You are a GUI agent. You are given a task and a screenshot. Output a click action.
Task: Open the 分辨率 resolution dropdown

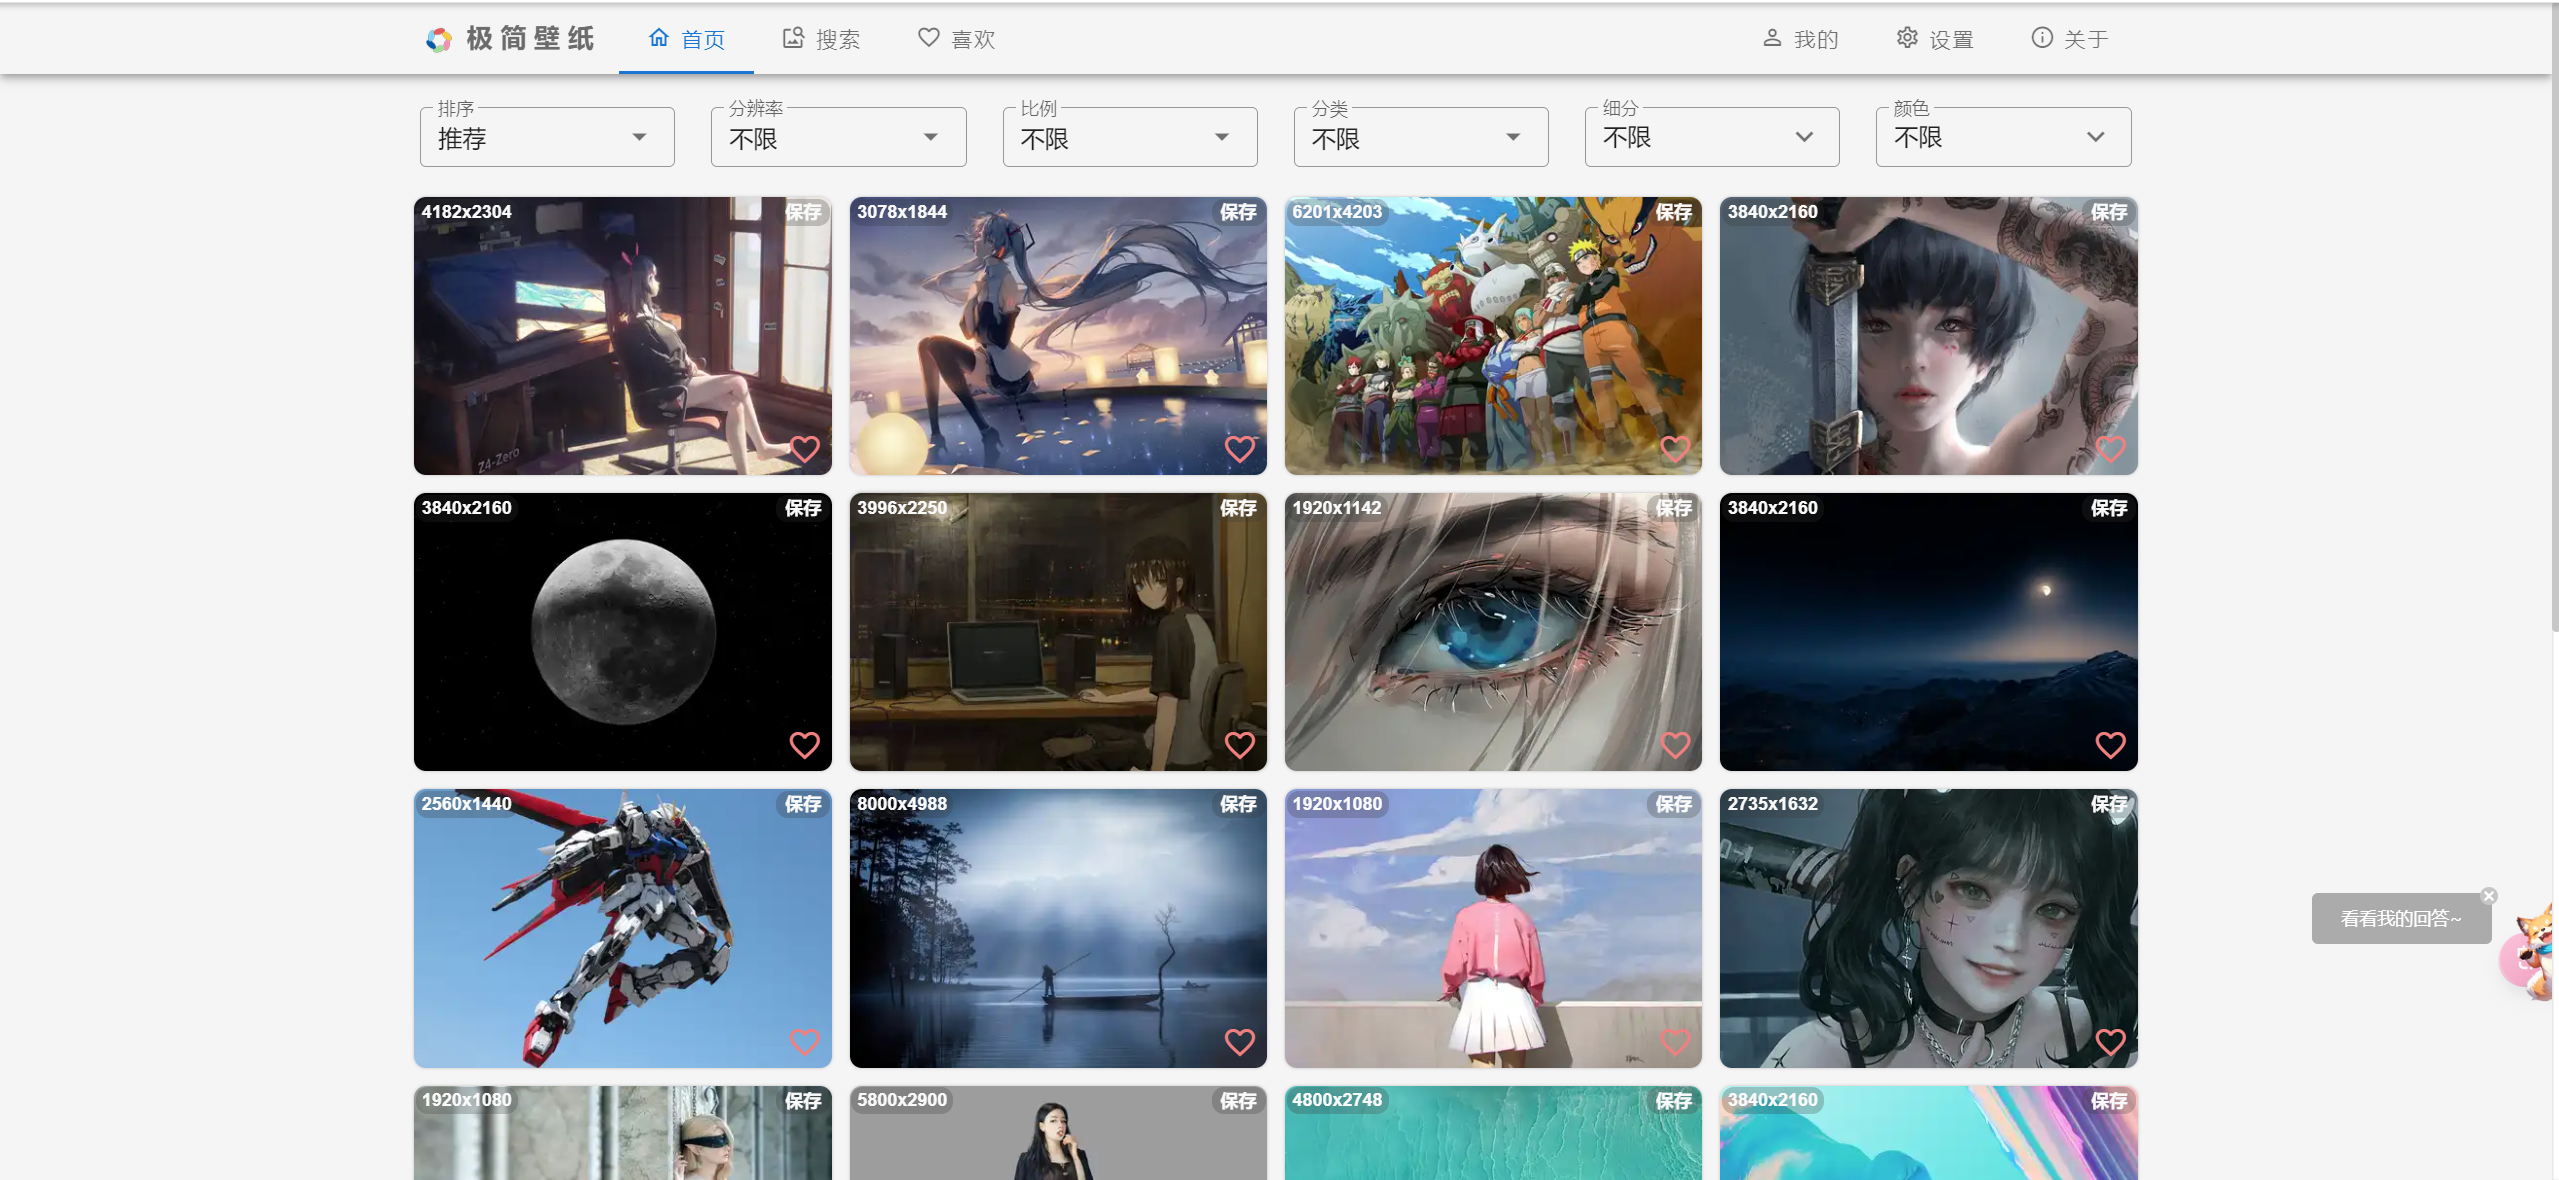point(837,138)
